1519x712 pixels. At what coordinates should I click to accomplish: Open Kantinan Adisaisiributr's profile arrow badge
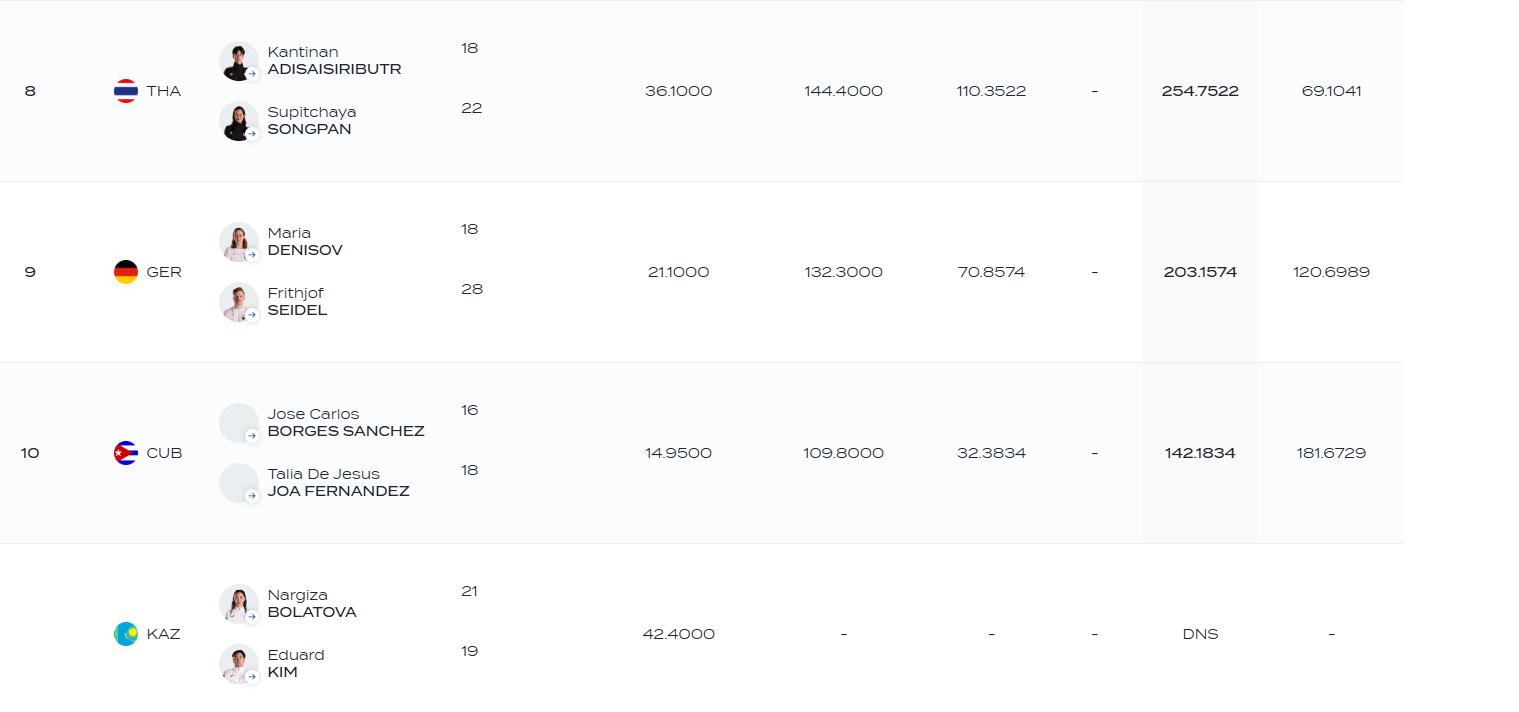click(x=252, y=74)
